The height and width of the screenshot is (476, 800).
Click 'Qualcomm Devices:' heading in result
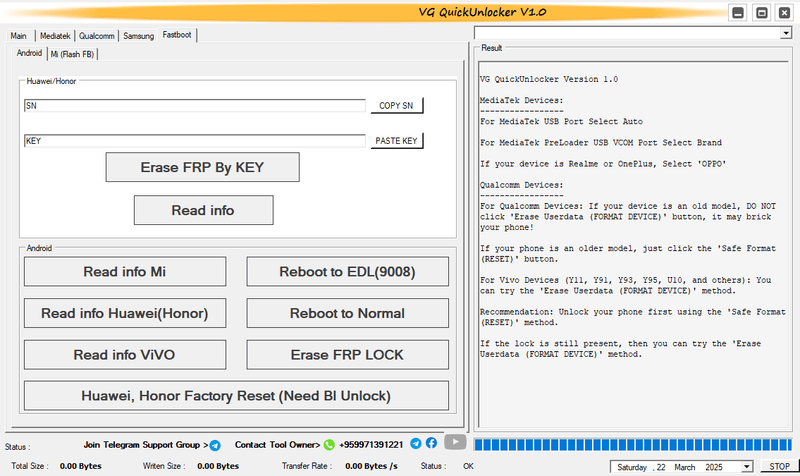[x=521, y=185]
